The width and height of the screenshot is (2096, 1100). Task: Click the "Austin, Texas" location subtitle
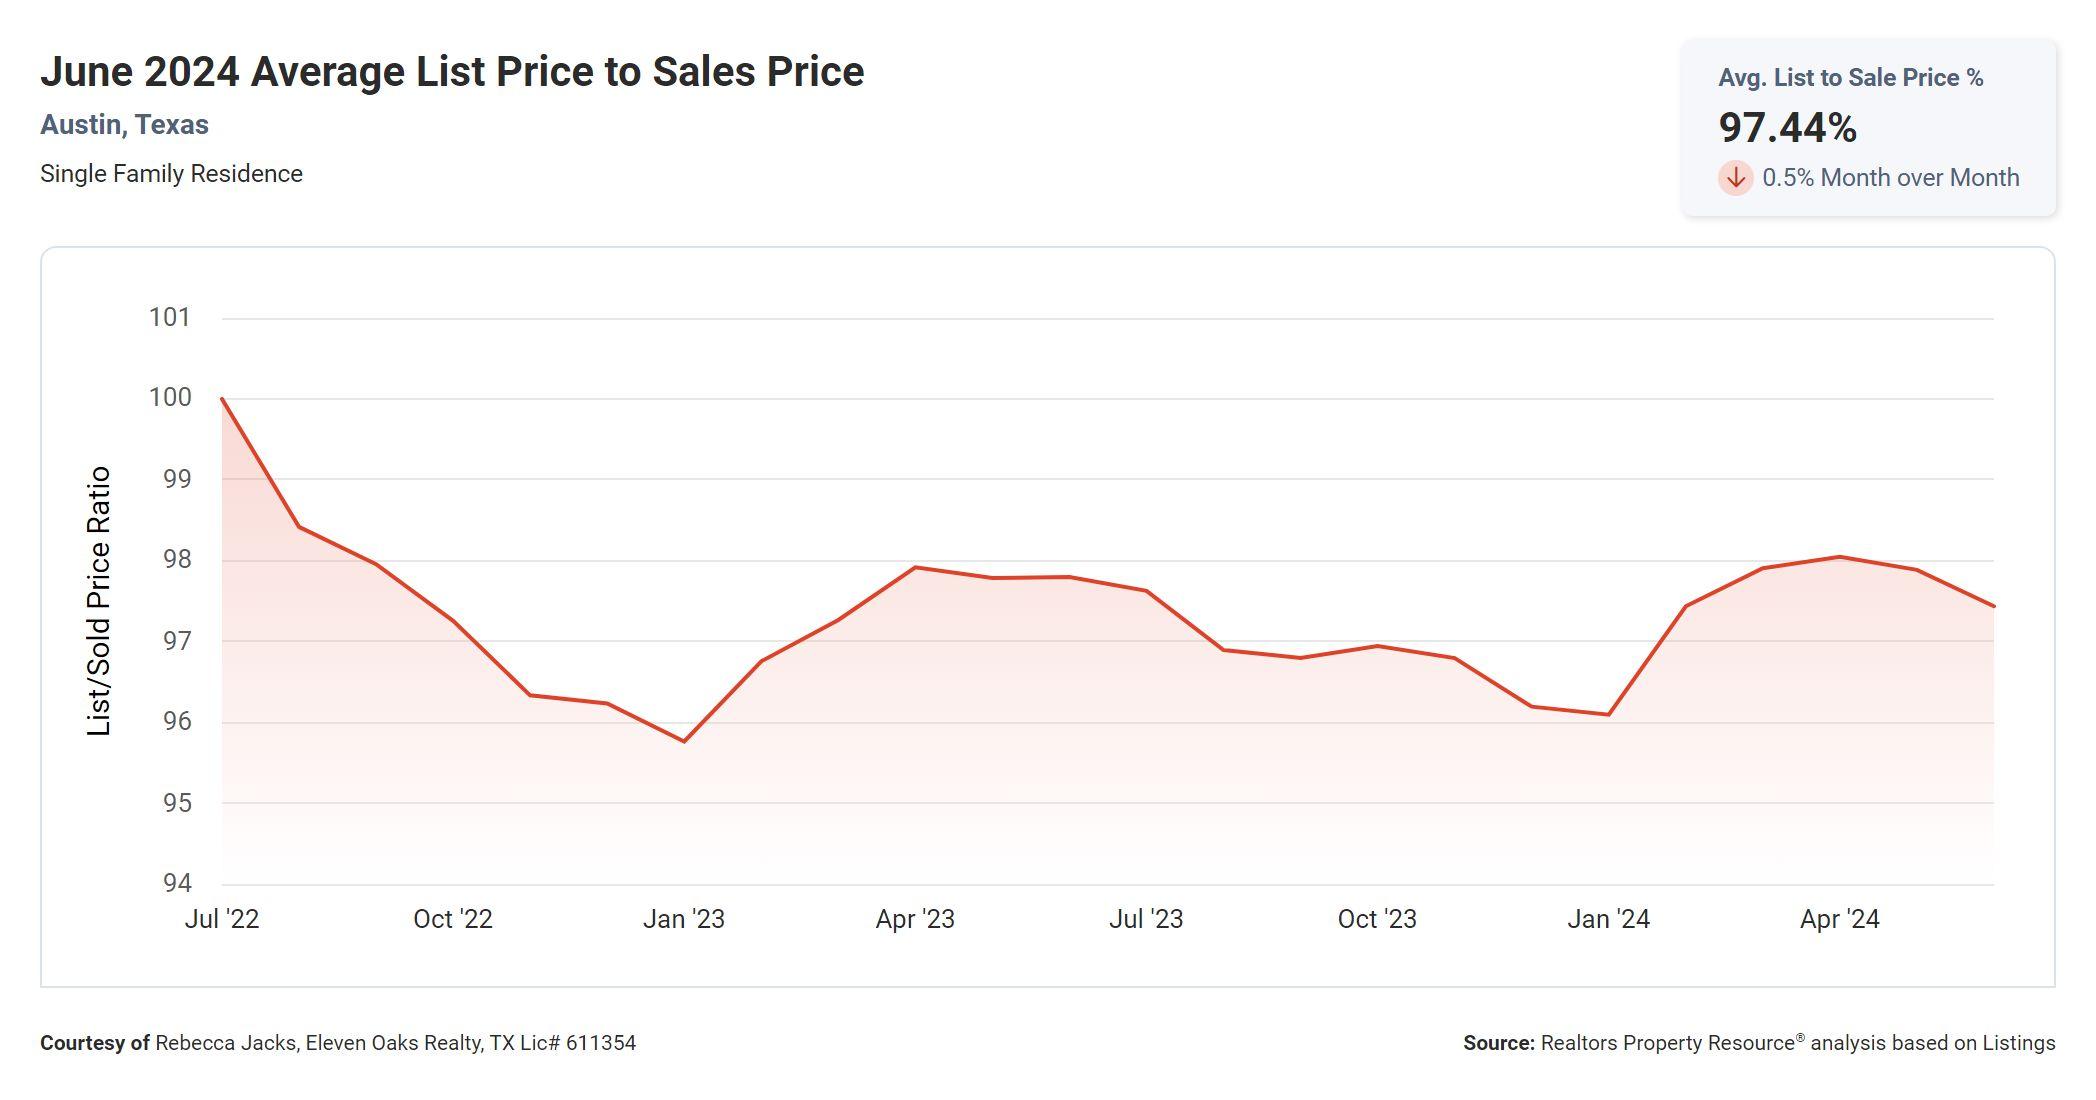(124, 125)
